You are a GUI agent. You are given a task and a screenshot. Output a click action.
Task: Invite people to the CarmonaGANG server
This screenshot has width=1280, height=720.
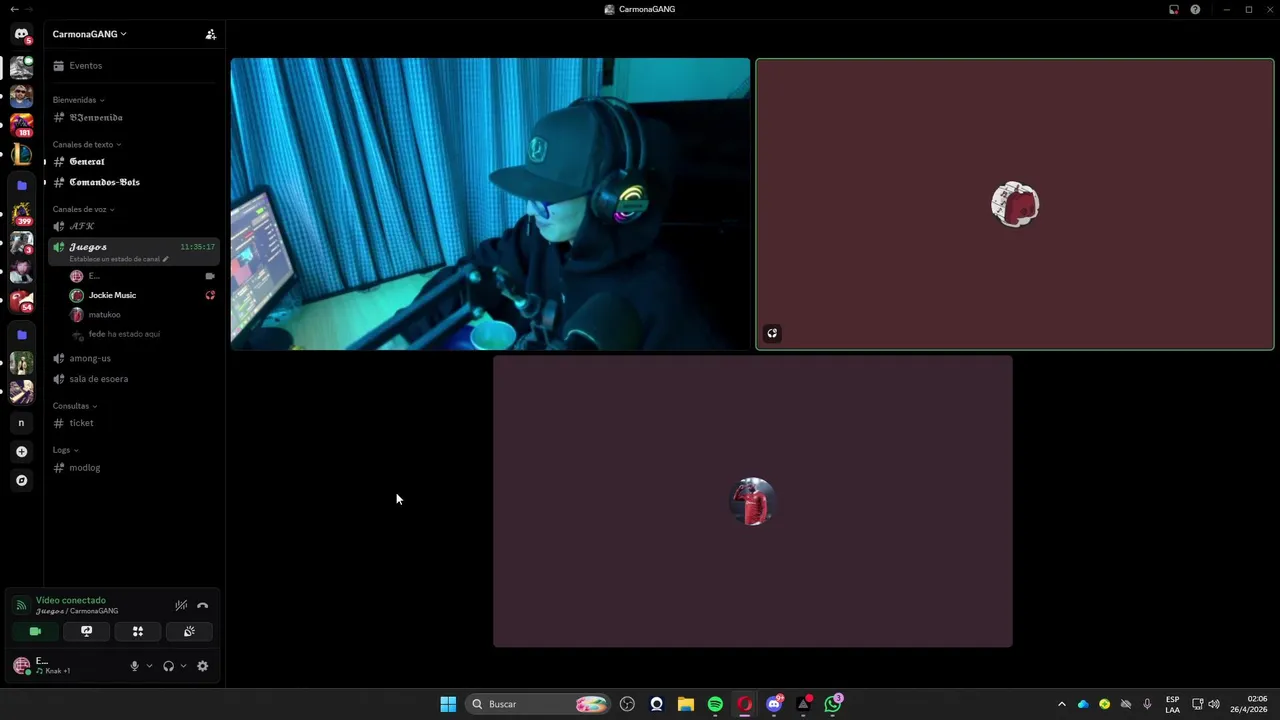pos(210,34)
